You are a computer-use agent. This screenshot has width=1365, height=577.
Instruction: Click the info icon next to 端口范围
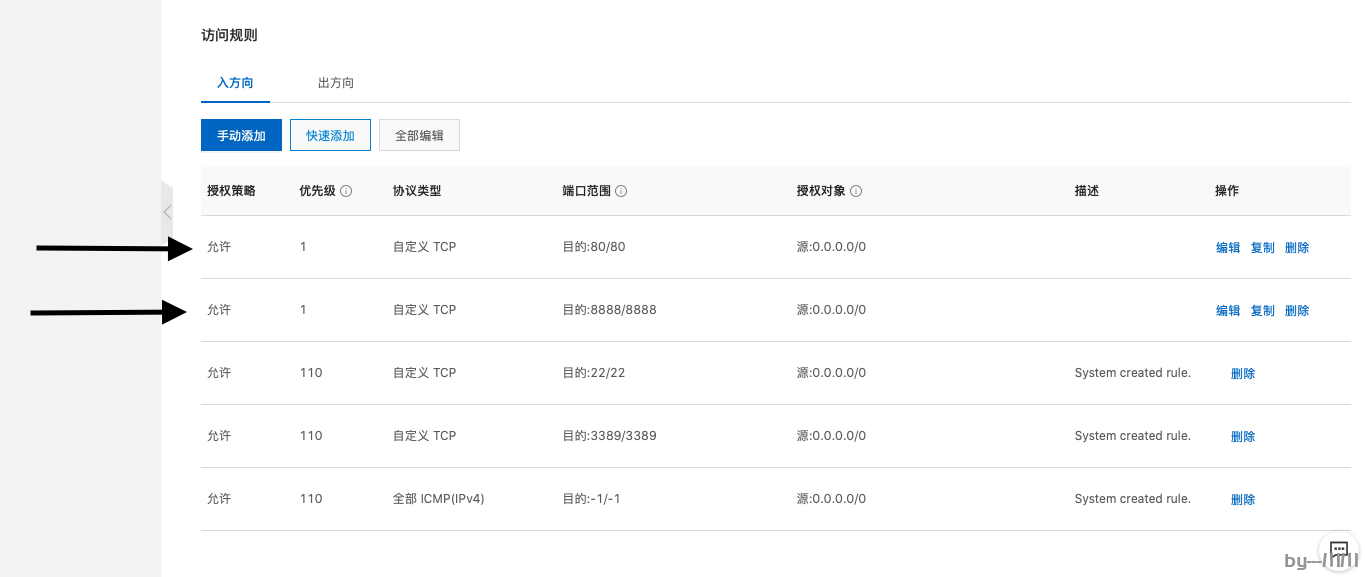(621, 191)
